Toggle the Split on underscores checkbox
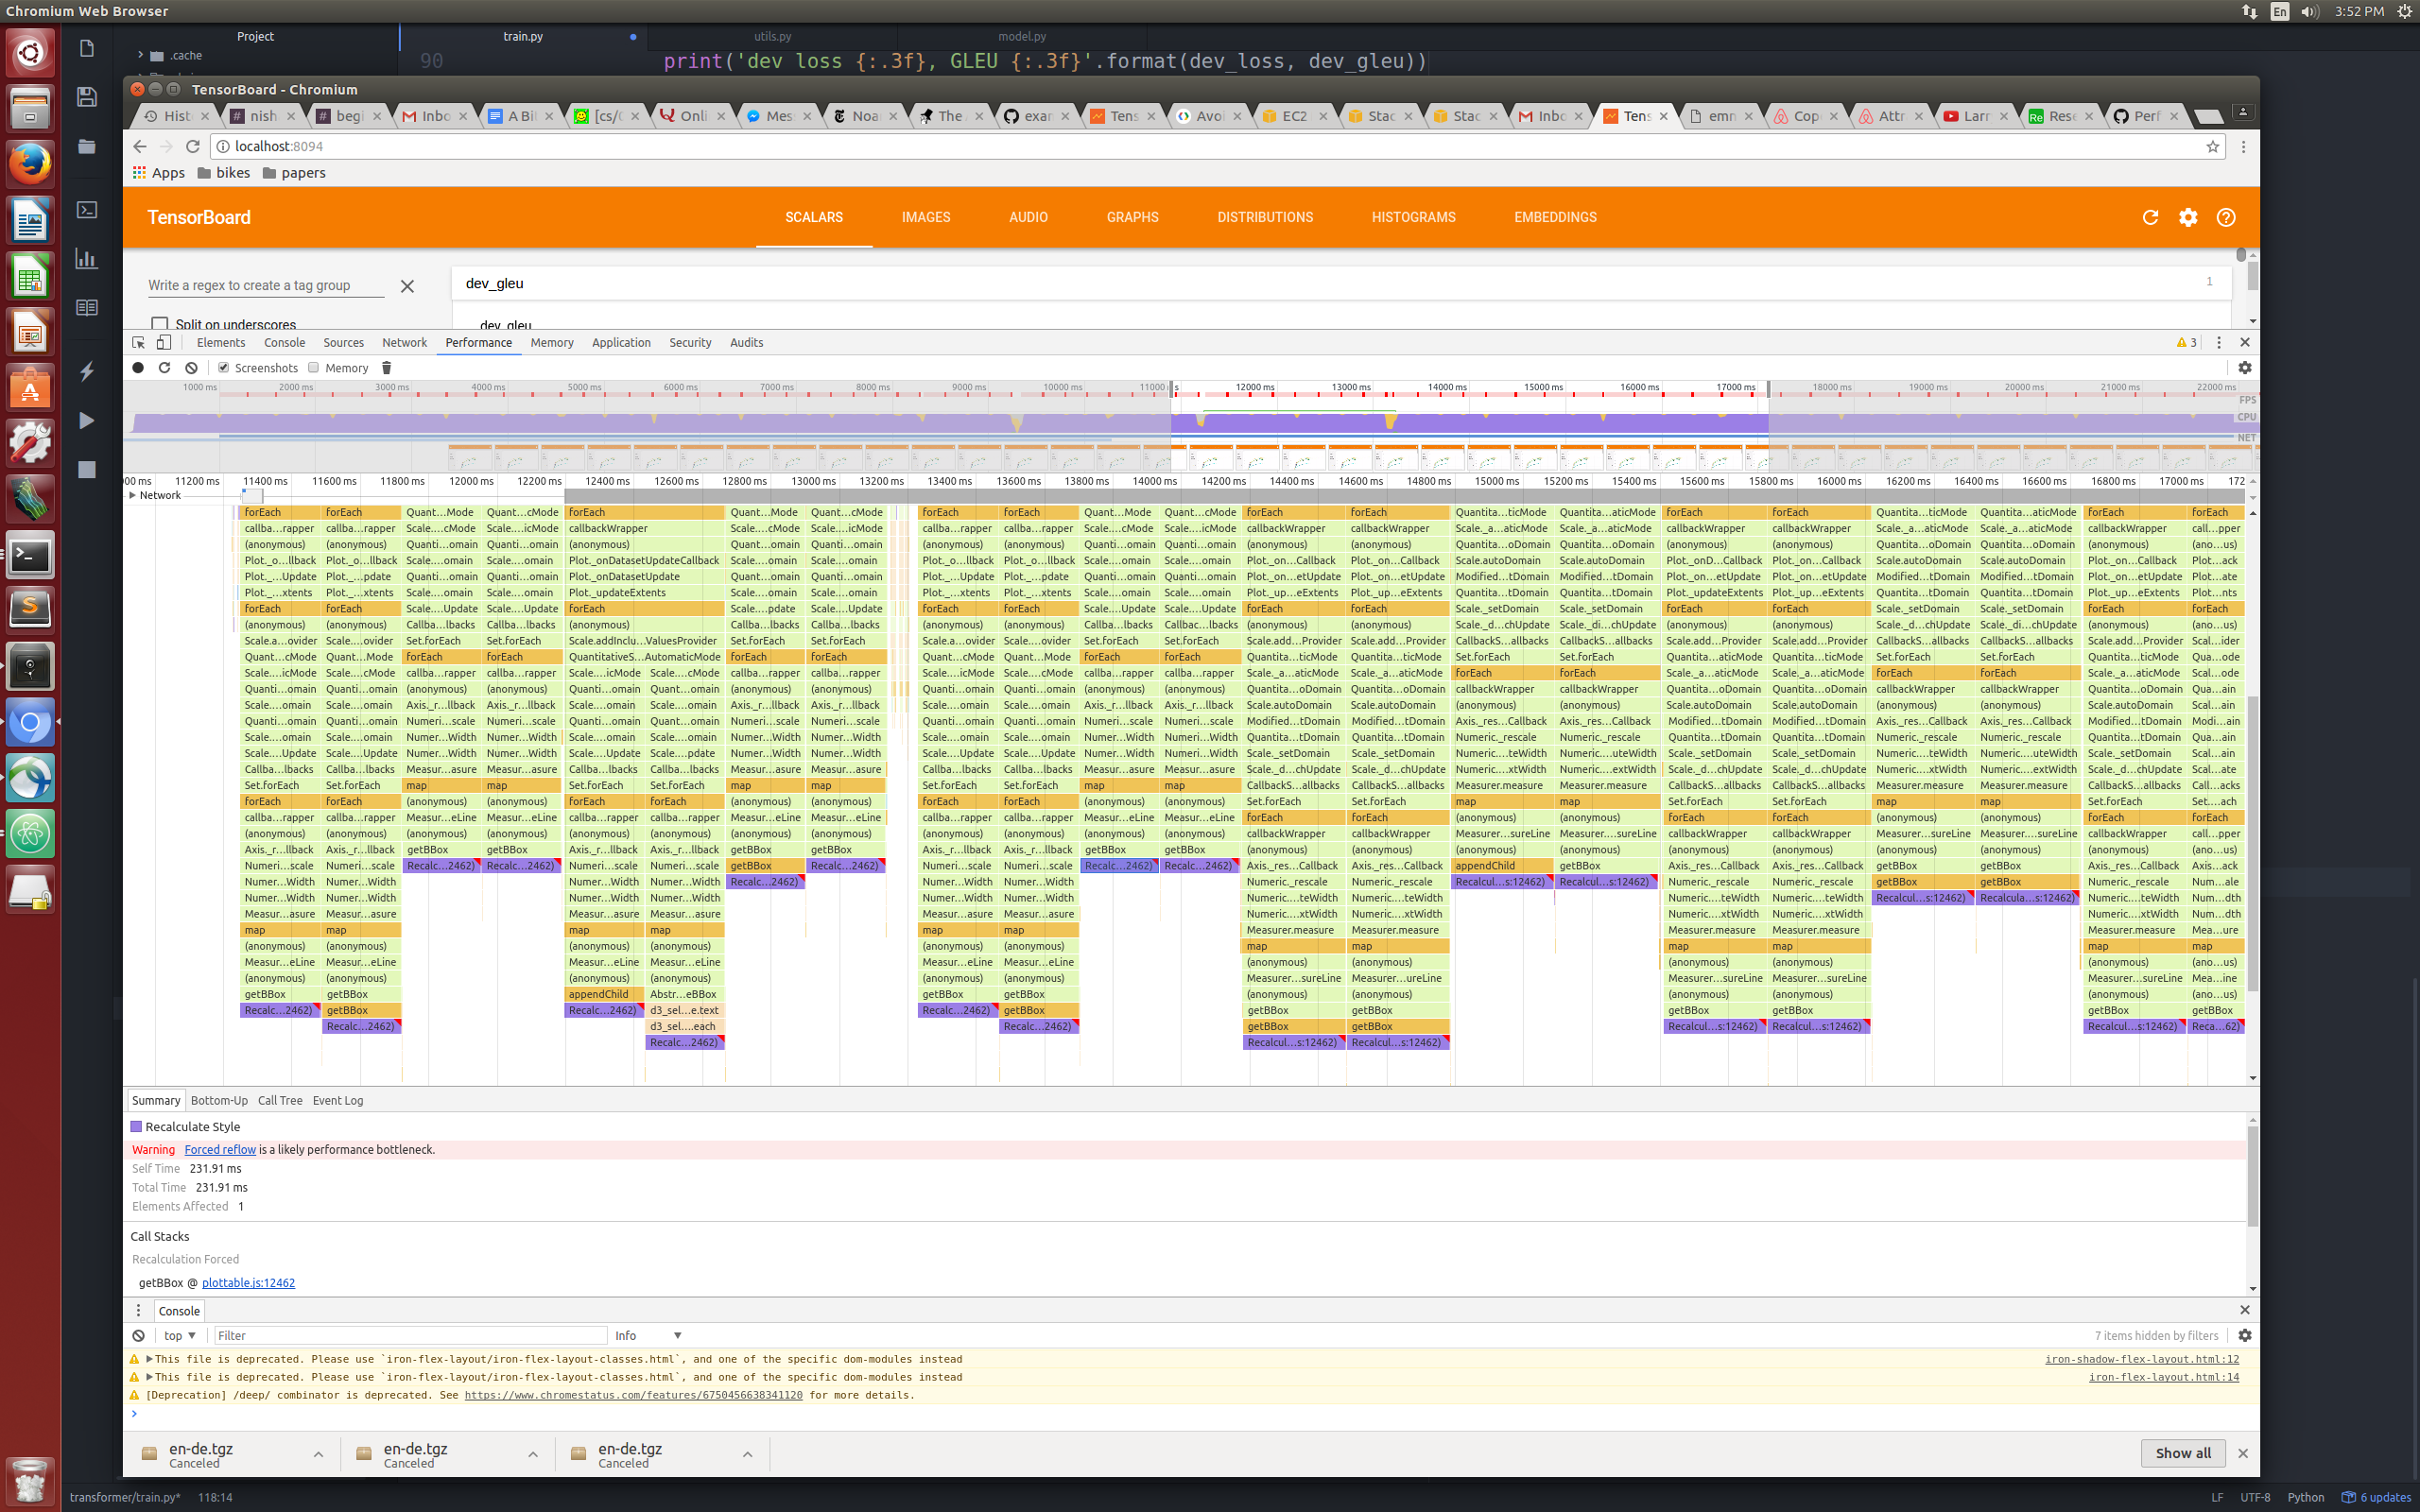This screenshot has width=2420, height=1512. click(160, 324)
